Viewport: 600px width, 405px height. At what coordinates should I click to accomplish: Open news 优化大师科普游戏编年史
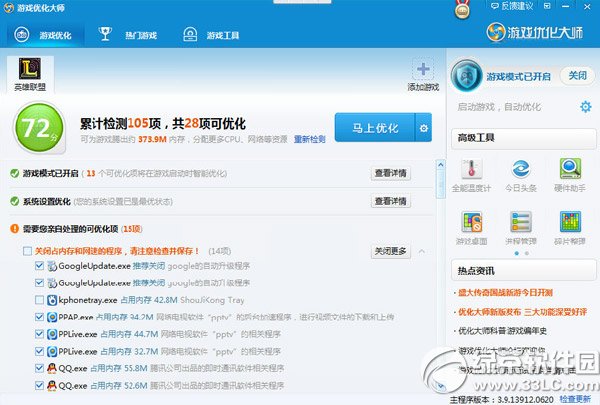pos(502,331)
